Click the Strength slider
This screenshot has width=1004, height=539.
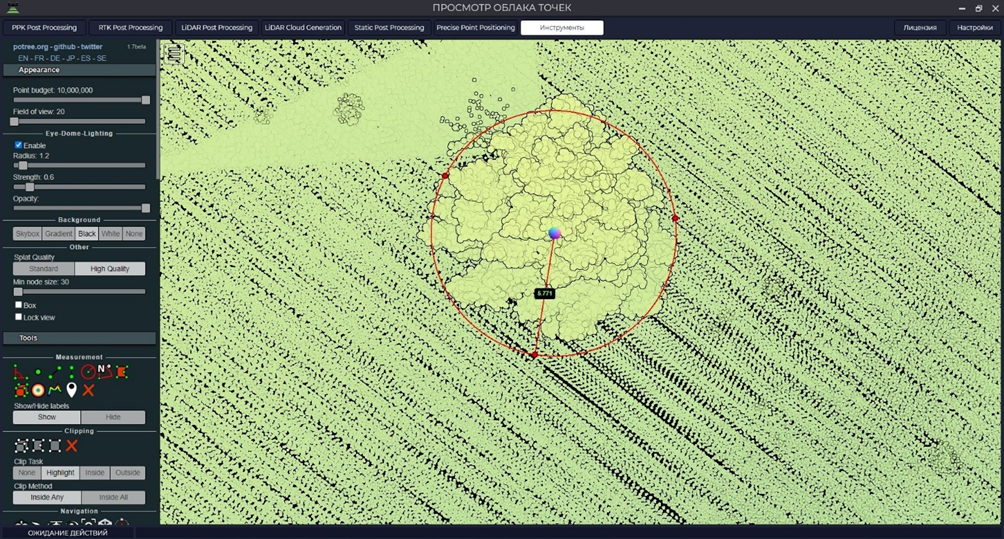79,187
